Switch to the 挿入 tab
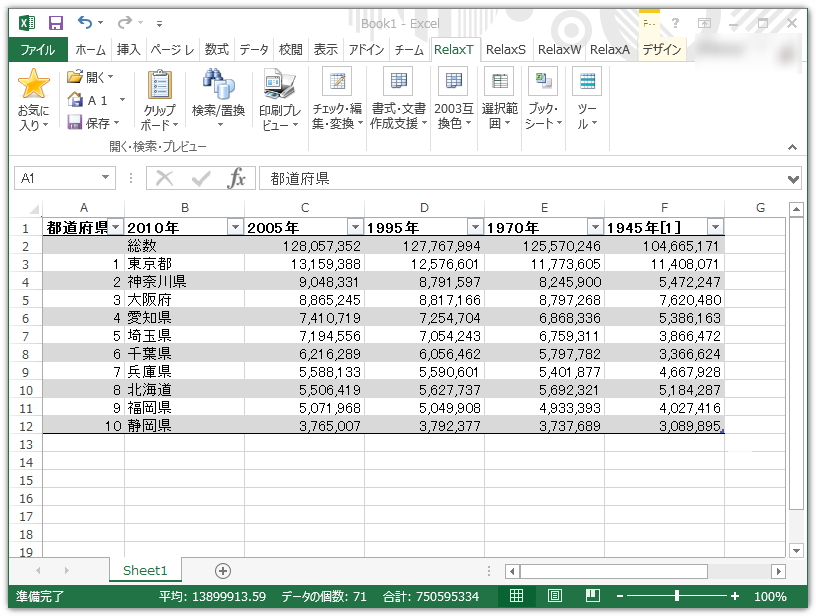This screenshot has height=616, width=816. pyautogui.click(x=129, y=50)
